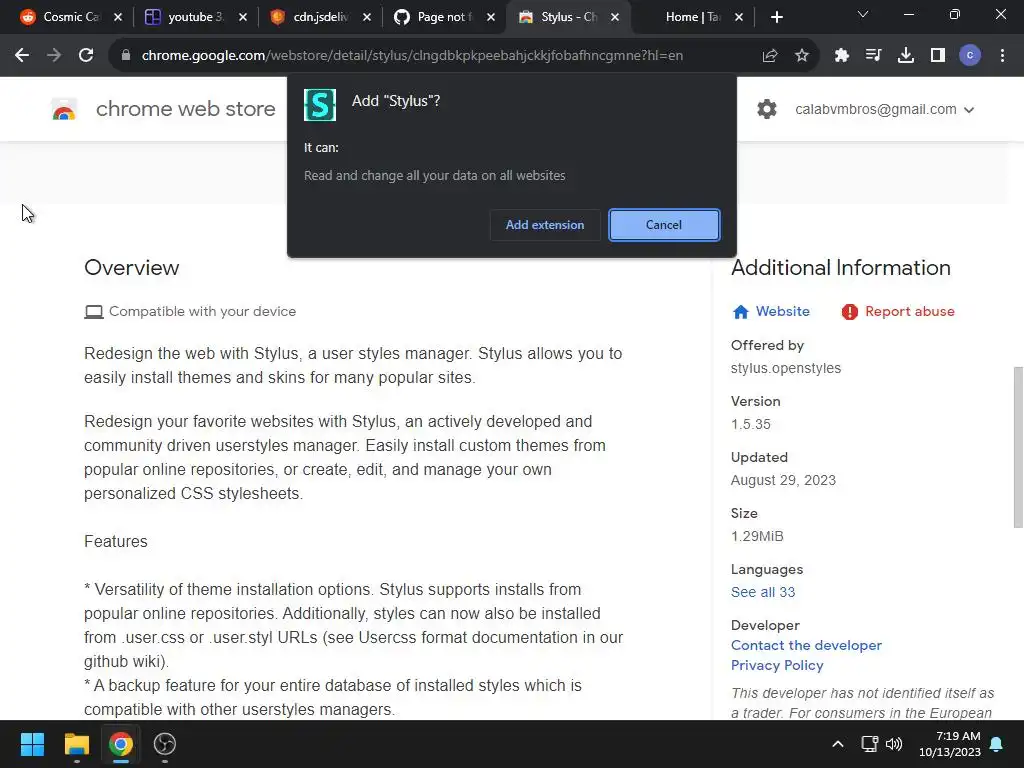Switch to the youtube tab
Screen dimensions: 1024x768
pos(185,17)
